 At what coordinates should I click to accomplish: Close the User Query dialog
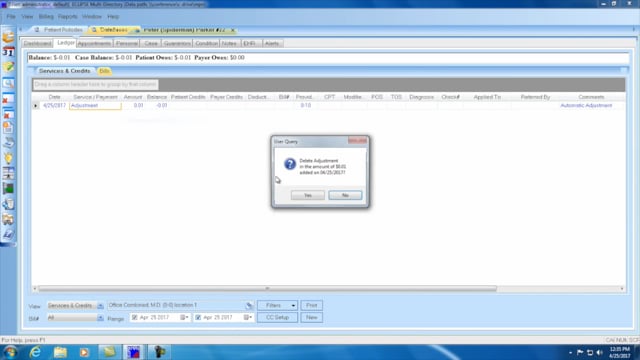358,141
